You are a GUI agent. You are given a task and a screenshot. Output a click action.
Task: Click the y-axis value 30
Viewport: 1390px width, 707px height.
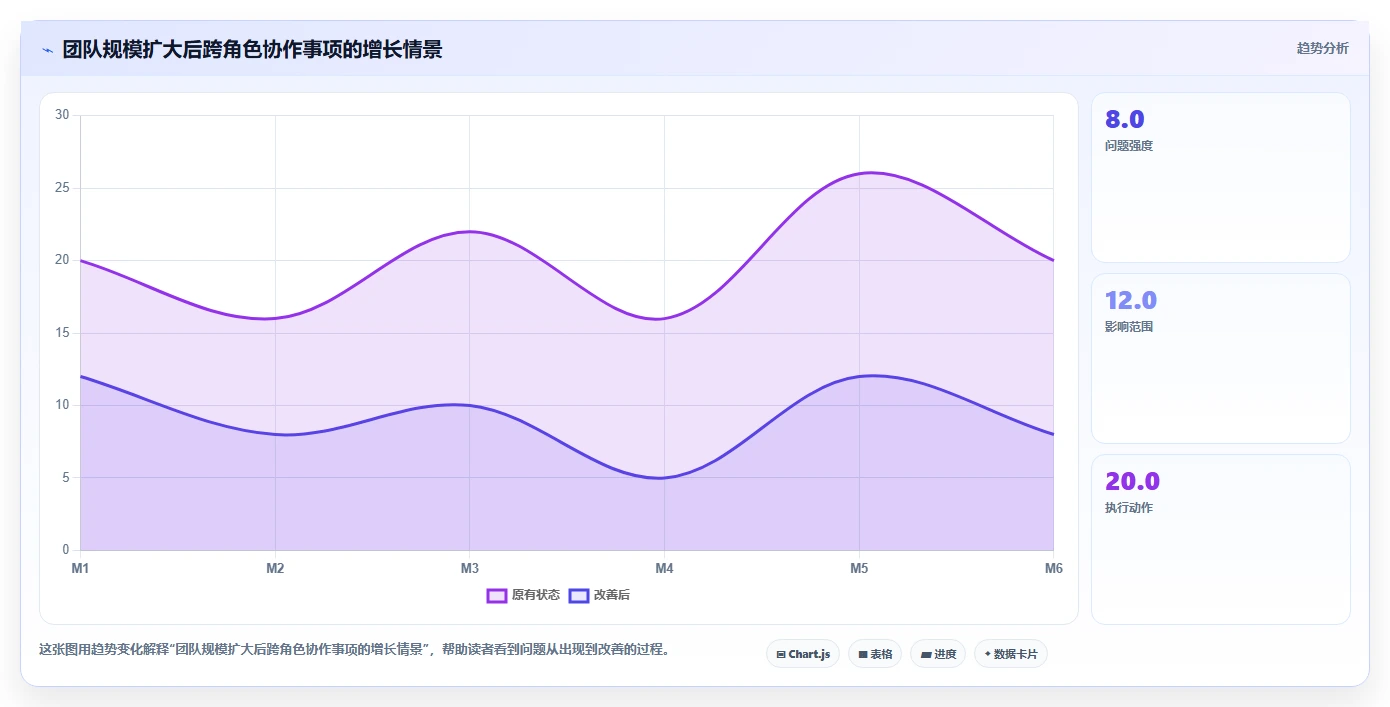pyautogui.click(x=62, y=115)
